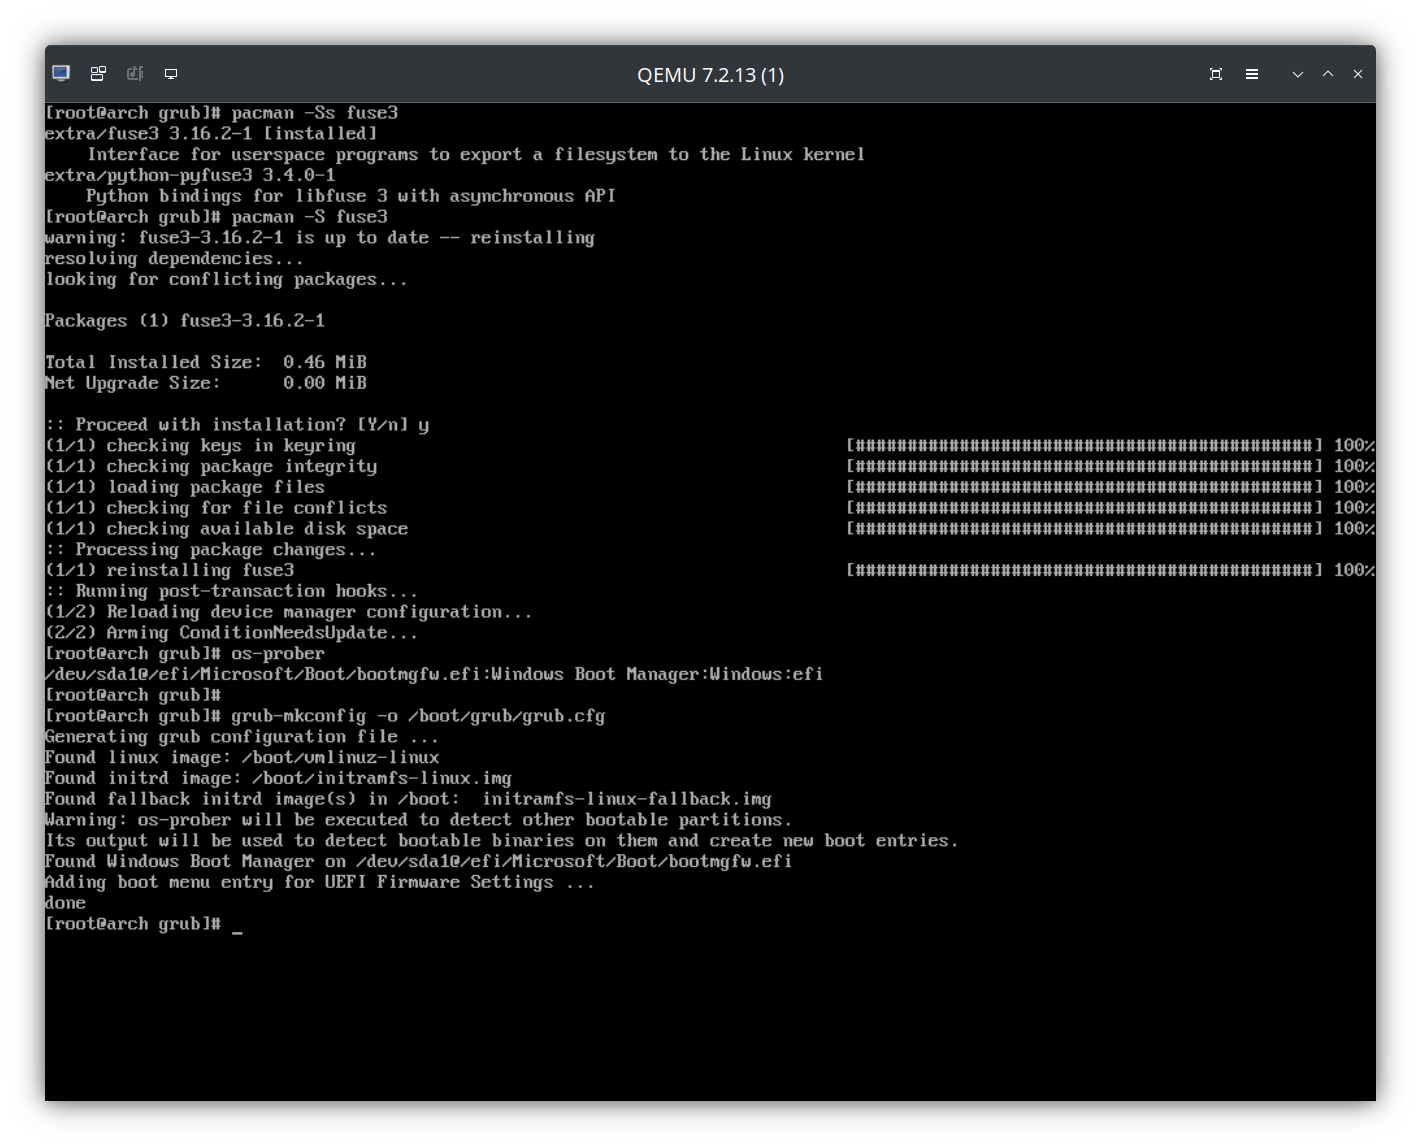This screenshot has width=1421, height=1146.
Task: Close the QEMU console window
Action: pos(1358,73)
